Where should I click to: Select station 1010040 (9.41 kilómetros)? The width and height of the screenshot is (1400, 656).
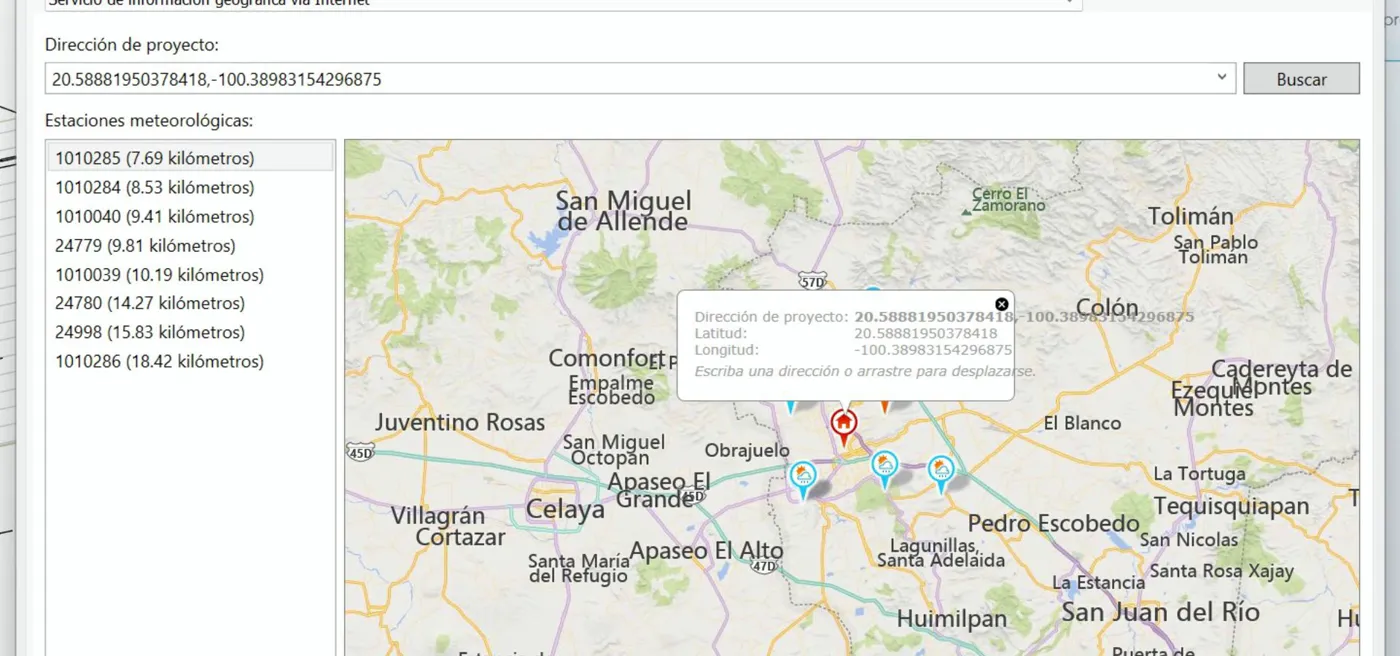click(x=192, y=216)
